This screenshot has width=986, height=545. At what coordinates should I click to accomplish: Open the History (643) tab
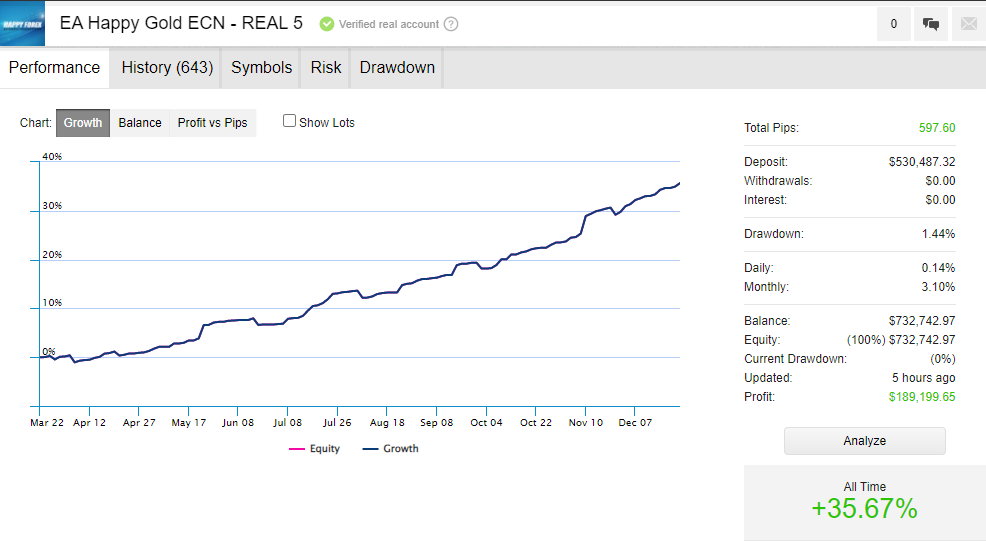pyautogui.click(x=167, y=67)
